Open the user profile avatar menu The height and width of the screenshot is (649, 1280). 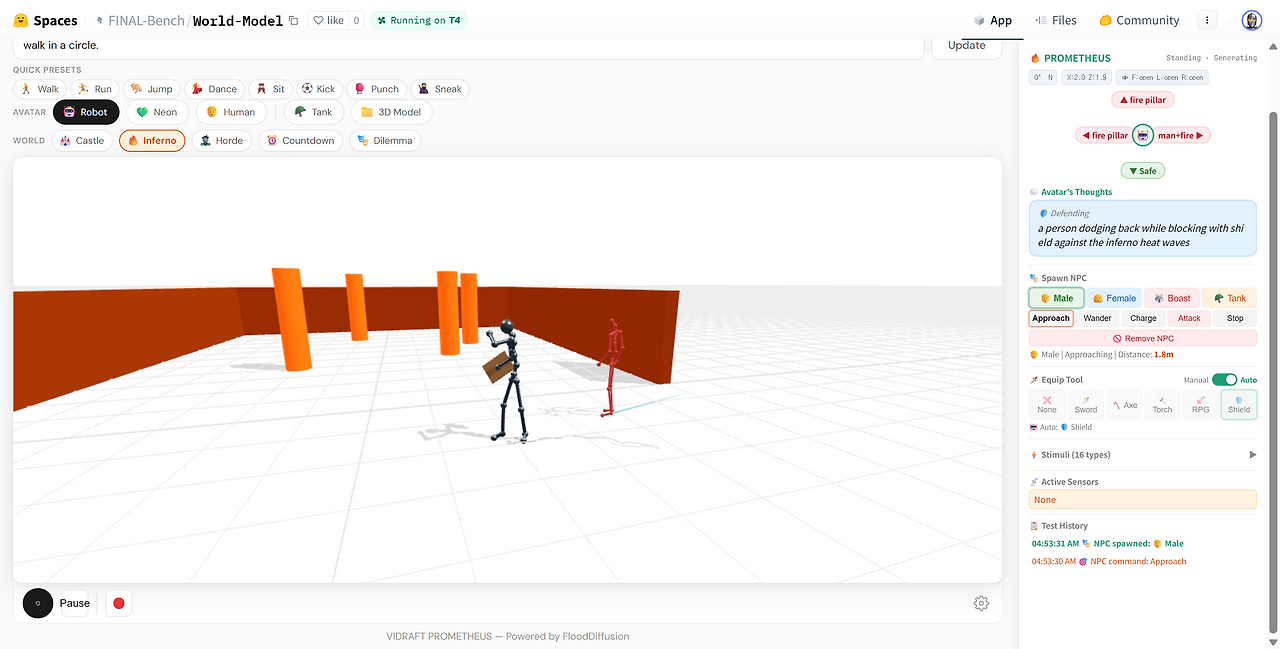tap(1252, 20)
